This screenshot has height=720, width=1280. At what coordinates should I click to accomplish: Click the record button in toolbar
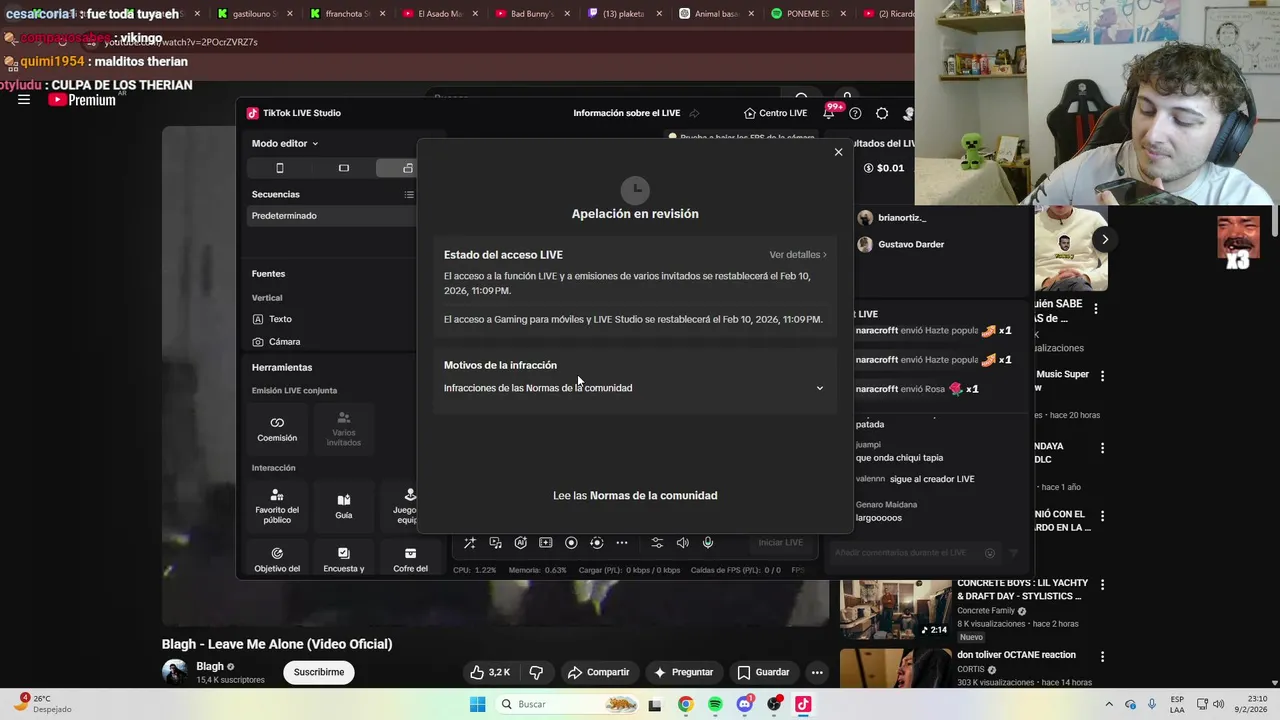click(x=571, y=543)
